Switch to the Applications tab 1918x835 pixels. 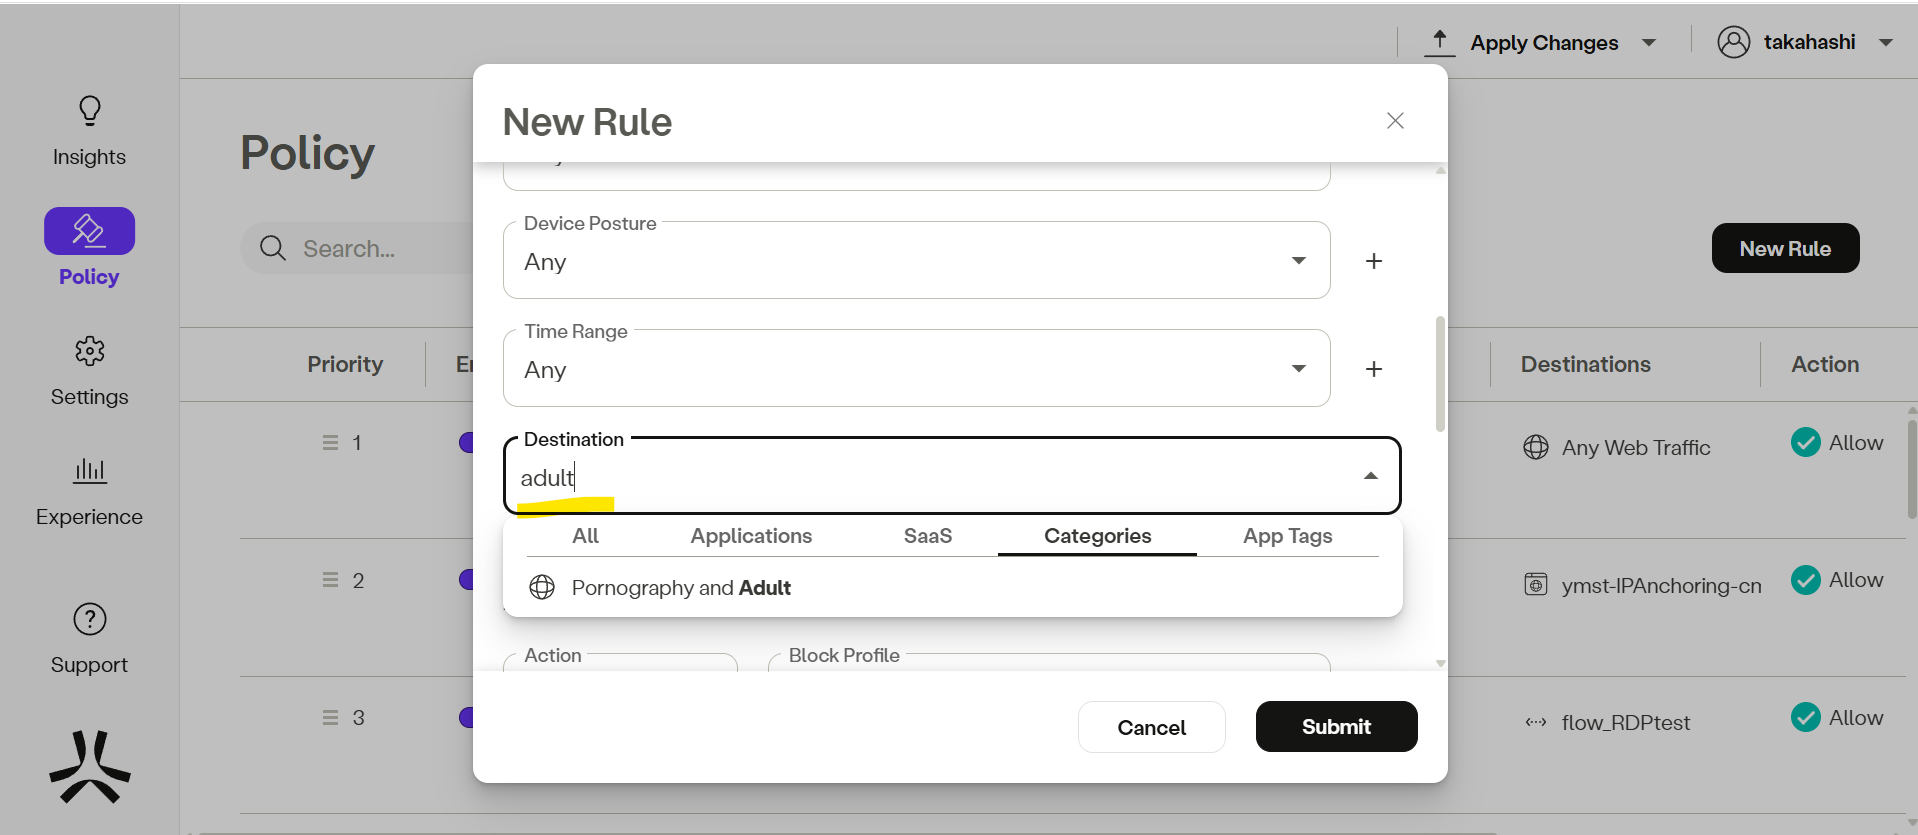(x=750, y=536)
